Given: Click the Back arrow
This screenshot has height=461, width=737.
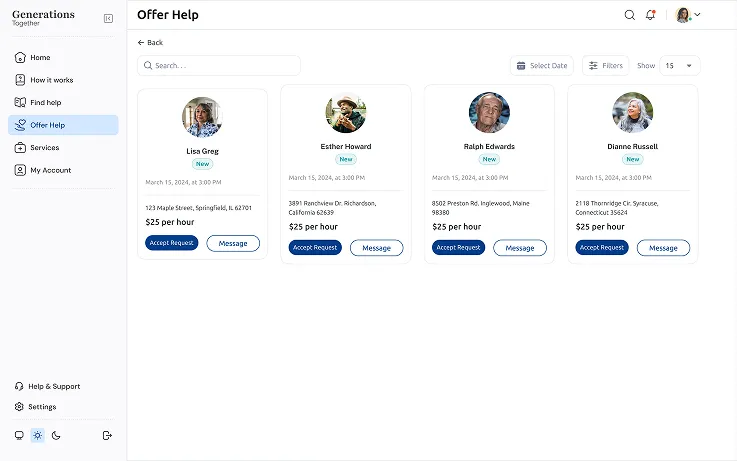Looking at the screenshot, I should click(x=141, y=43).
